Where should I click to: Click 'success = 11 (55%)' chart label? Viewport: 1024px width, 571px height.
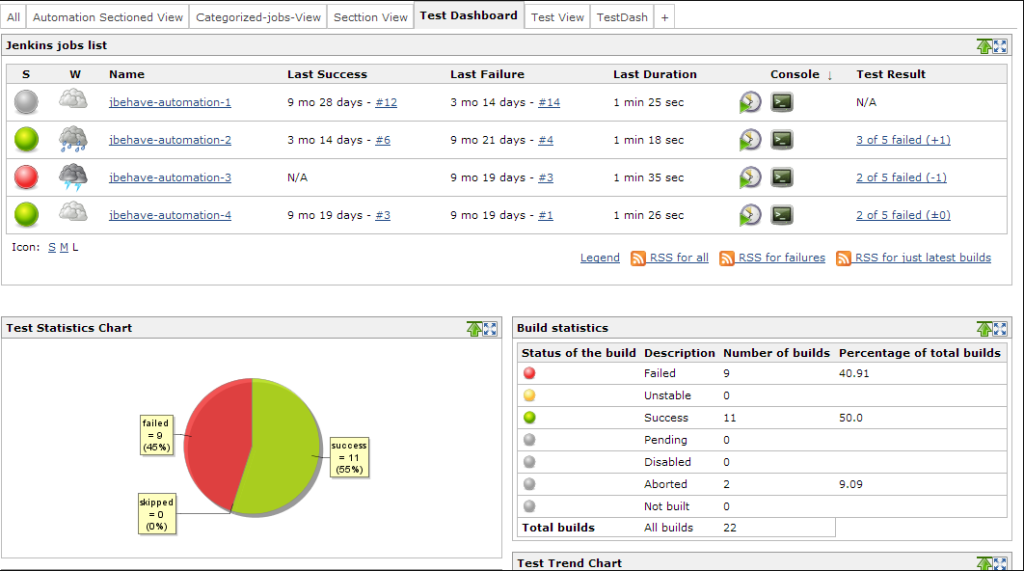[x=349, y=457]
